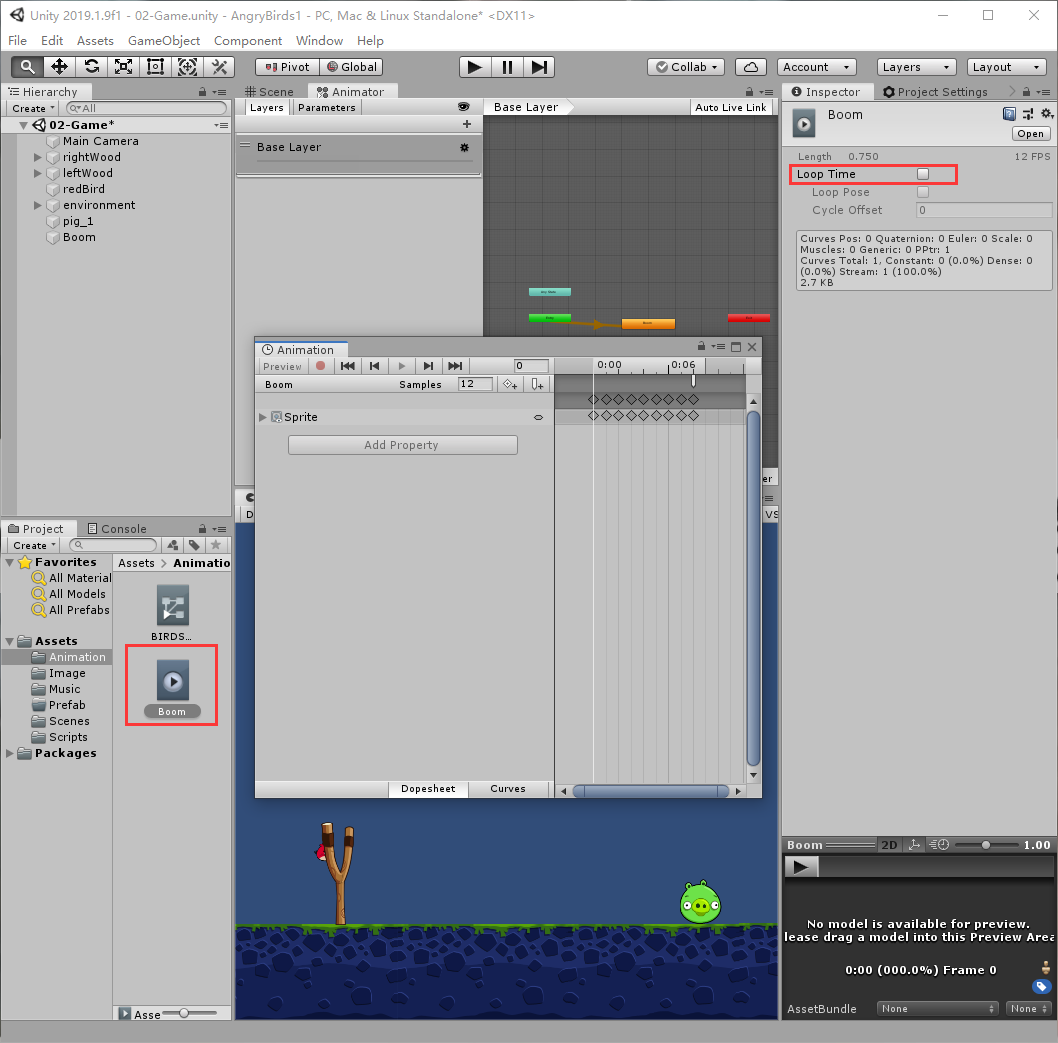Viewport: 1058px width, 1043px height.
Task: Click the Pause button in Unity toolbar
Action: click(507, 67)
